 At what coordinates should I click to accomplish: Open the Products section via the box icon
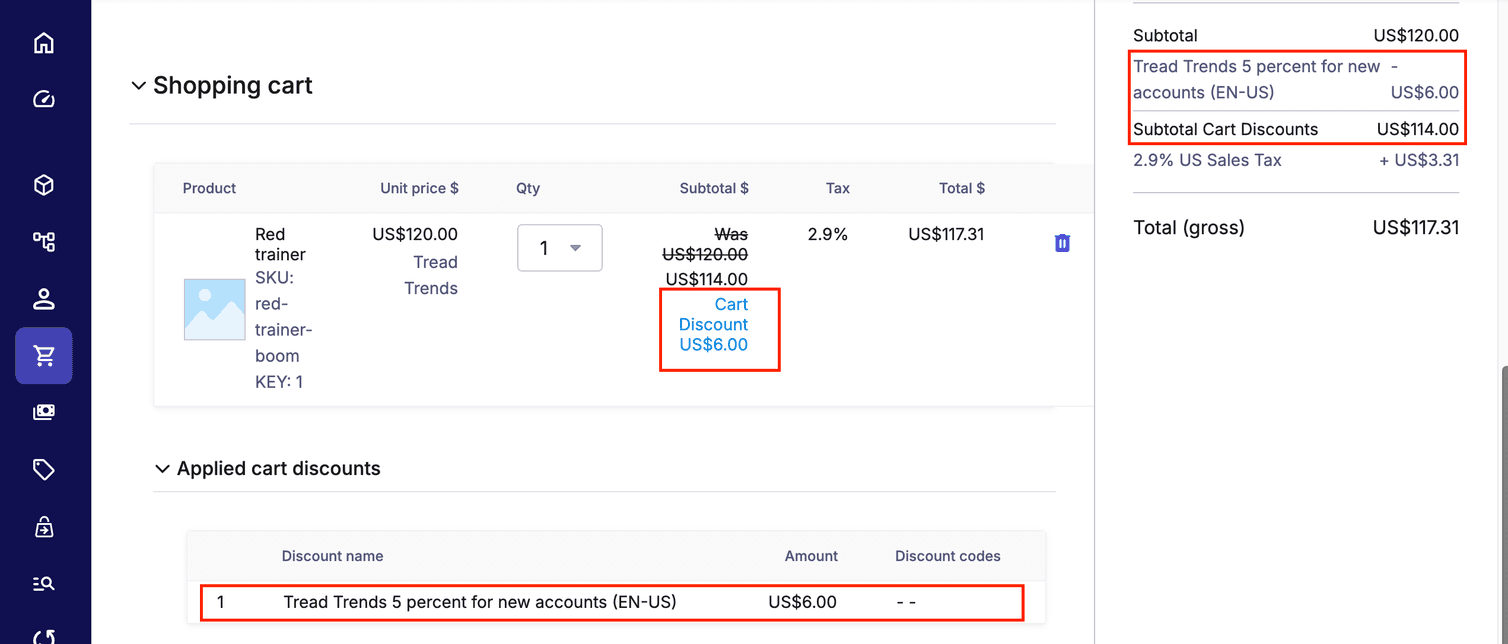coord(44,184)
